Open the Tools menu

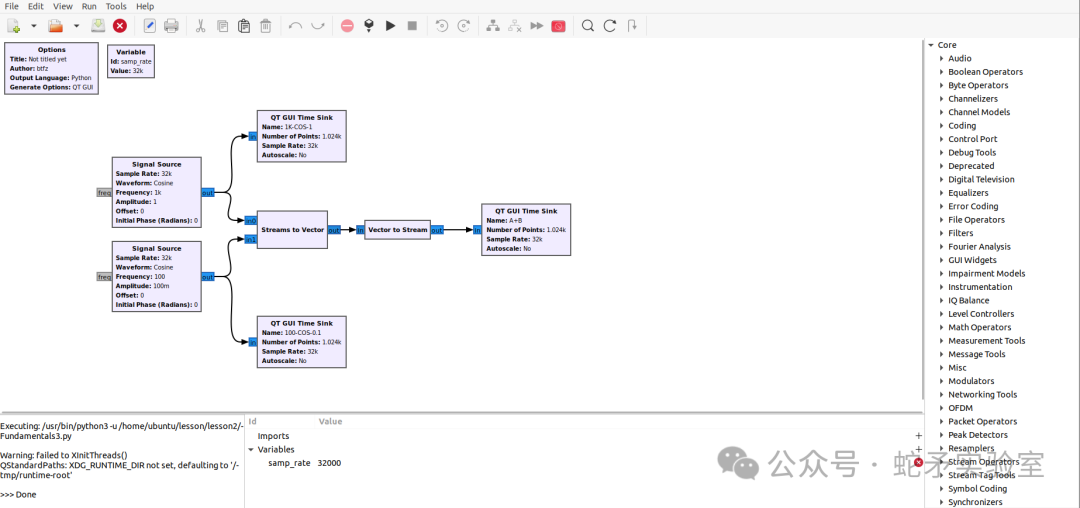(x=116, y=6)
